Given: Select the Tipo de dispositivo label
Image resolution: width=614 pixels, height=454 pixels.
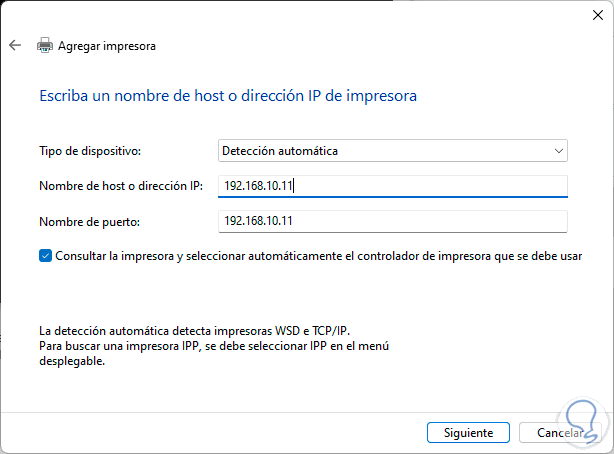Looking at the screenshot, I should coord(90,151).
